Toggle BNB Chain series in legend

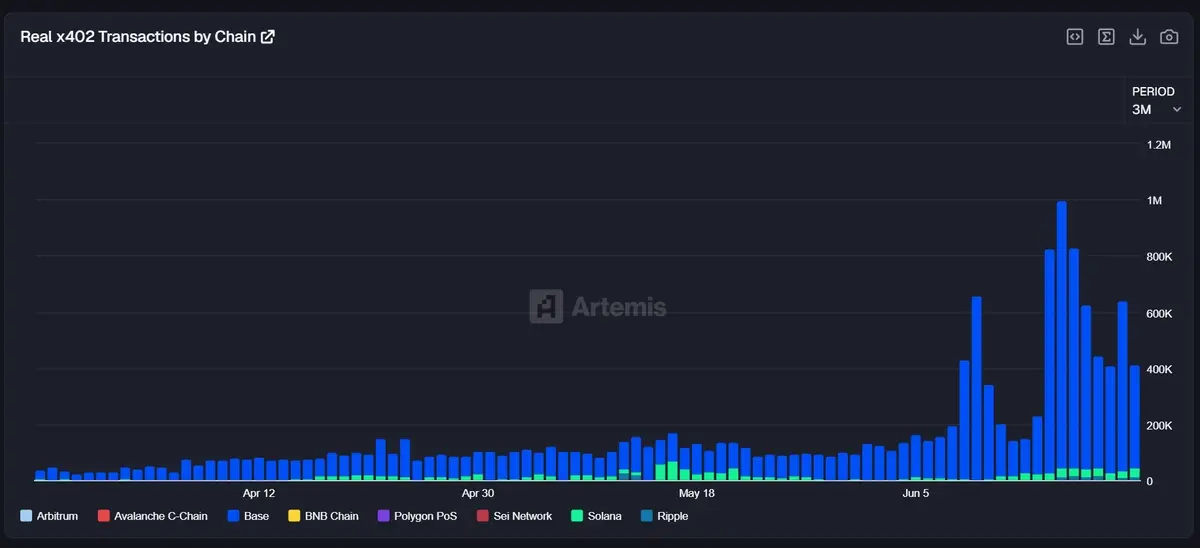(323, 516)
